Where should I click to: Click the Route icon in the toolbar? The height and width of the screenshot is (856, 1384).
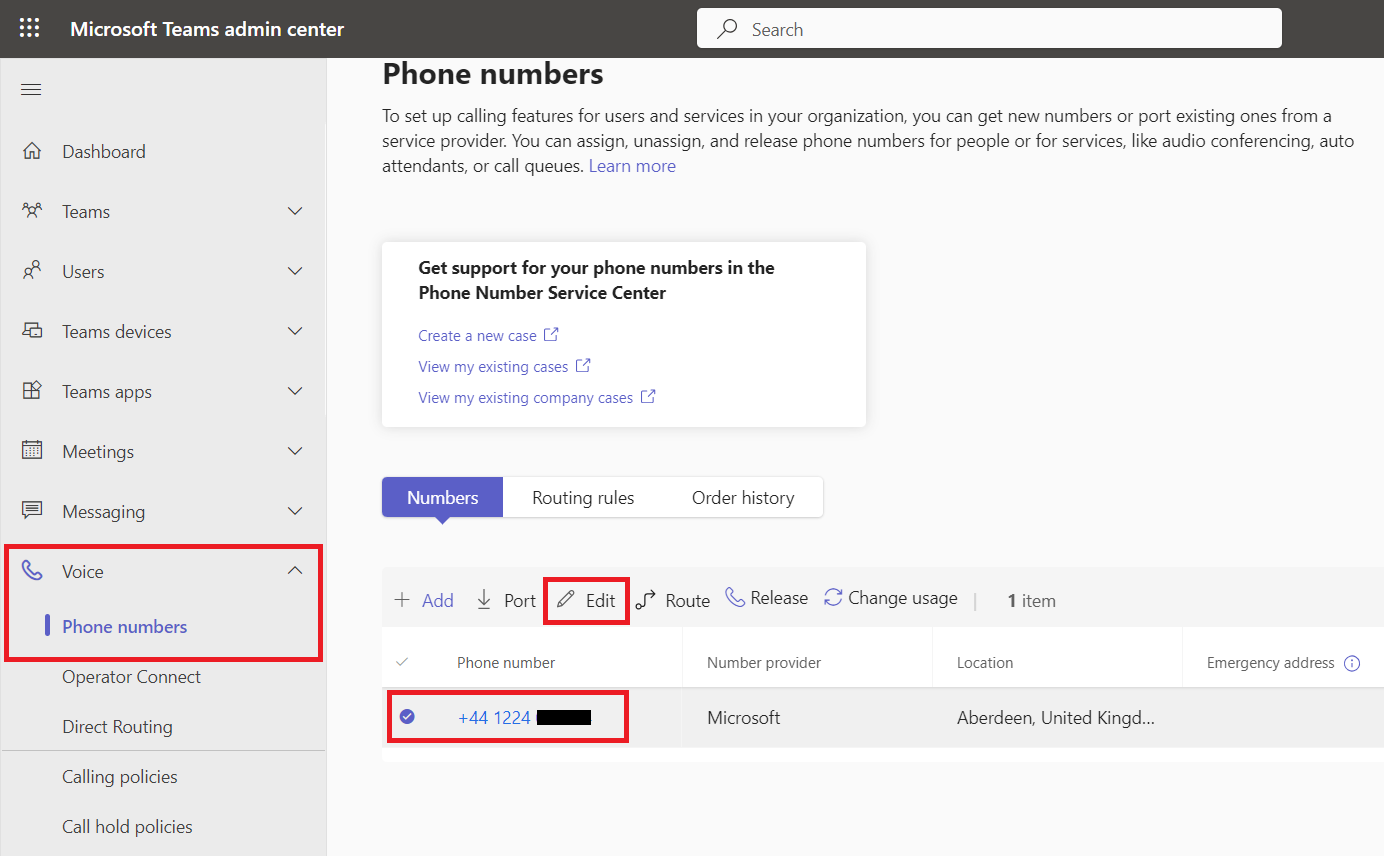pos(646,600)
